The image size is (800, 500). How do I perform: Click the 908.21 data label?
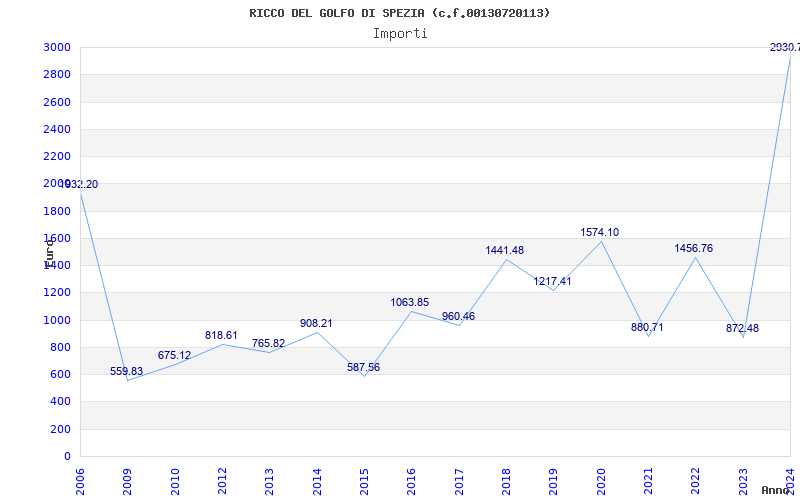[x=316, y=323]
